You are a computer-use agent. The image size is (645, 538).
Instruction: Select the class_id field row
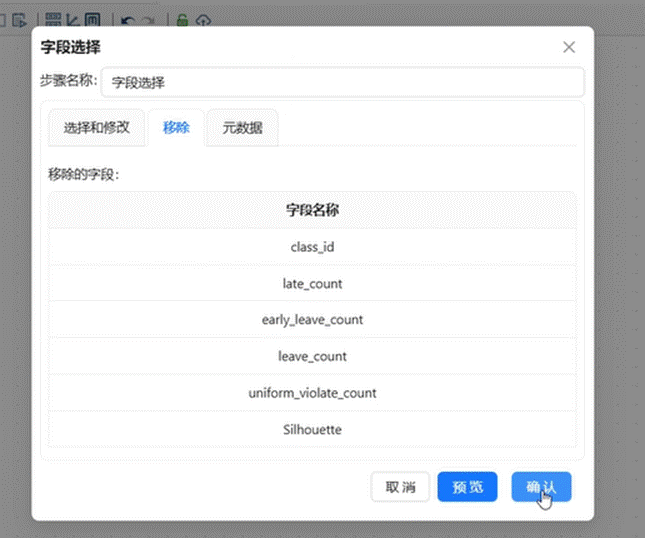[312, 247]
